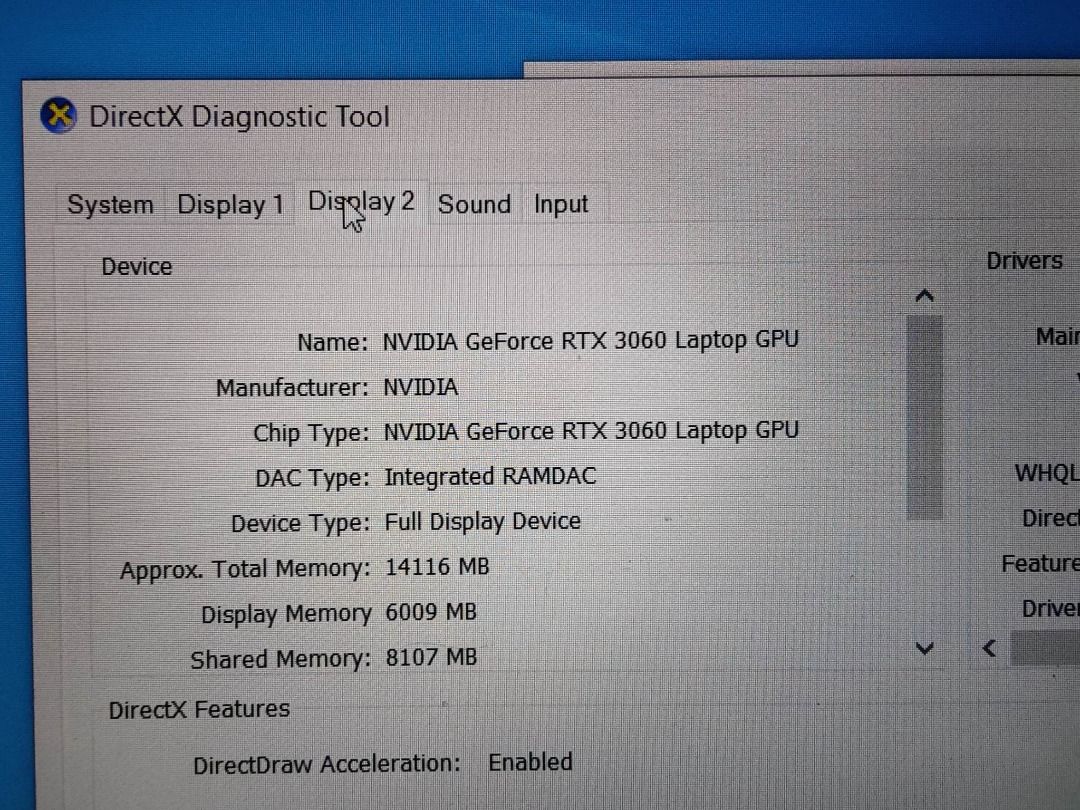The width and height of the screenshot is (1080, 810).
Task: Click the Approx. Total Memory value
Action: [436, 567]
